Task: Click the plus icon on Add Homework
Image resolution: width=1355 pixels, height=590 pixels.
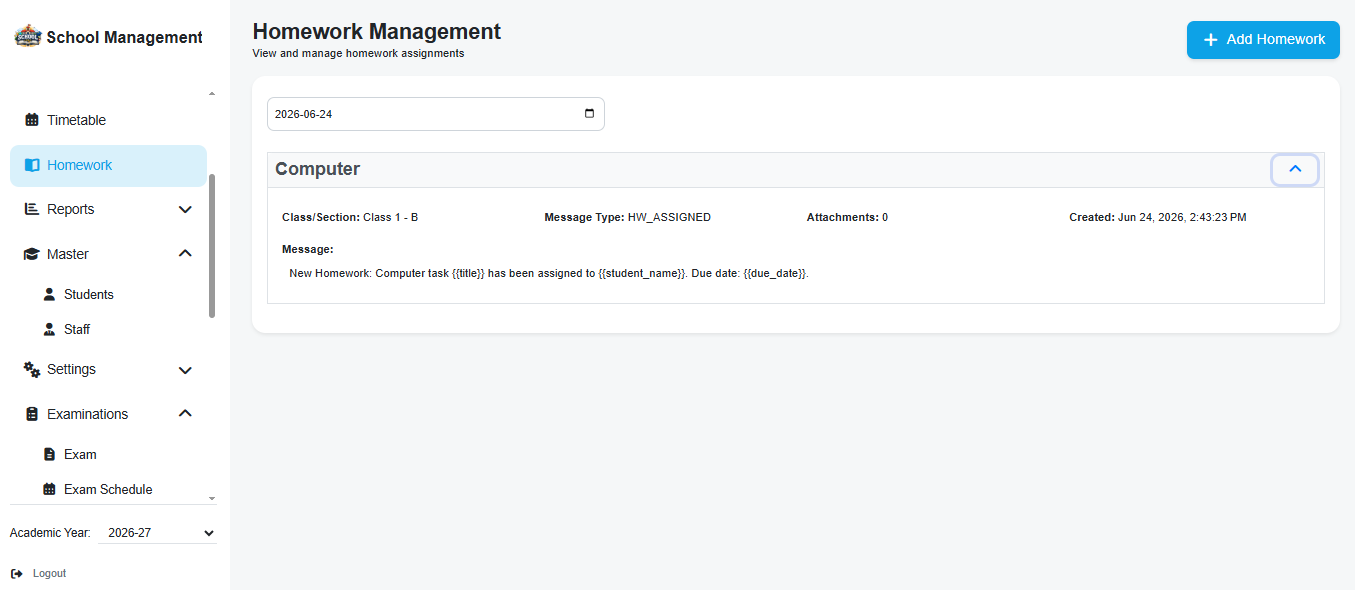Action: click(1210, 40)
